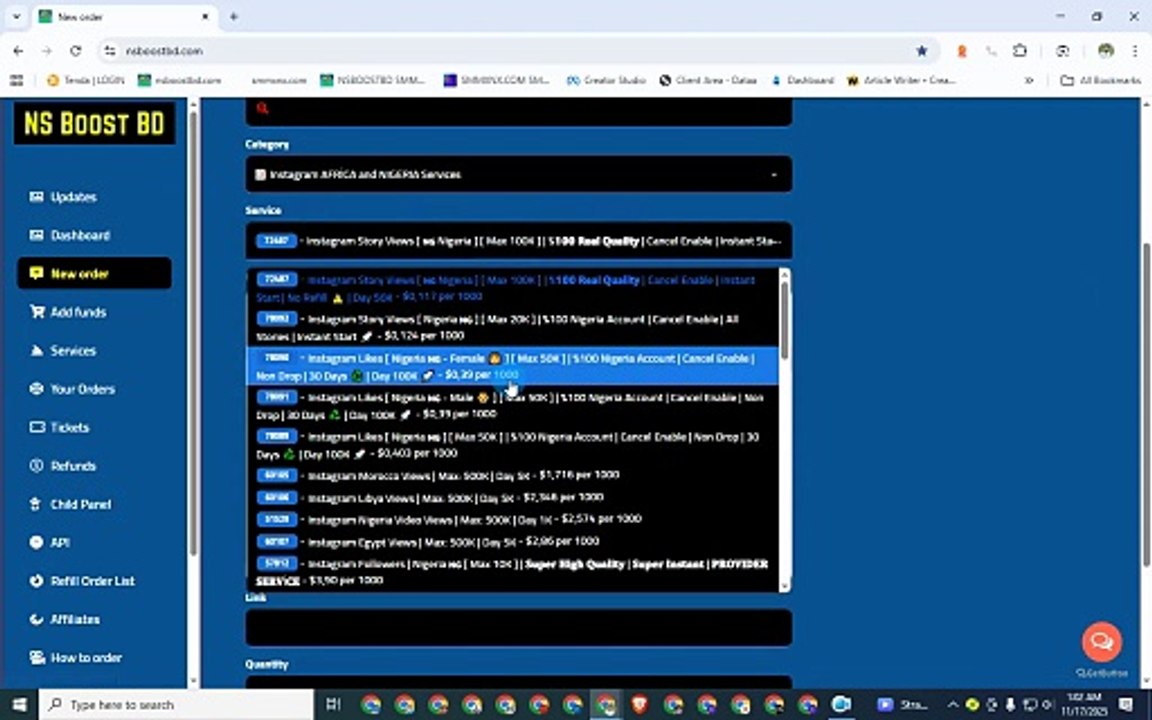The width and height of the screenshot is (1152, 720).
Task: Click the taskbar search box
Action: pos(176,705)
